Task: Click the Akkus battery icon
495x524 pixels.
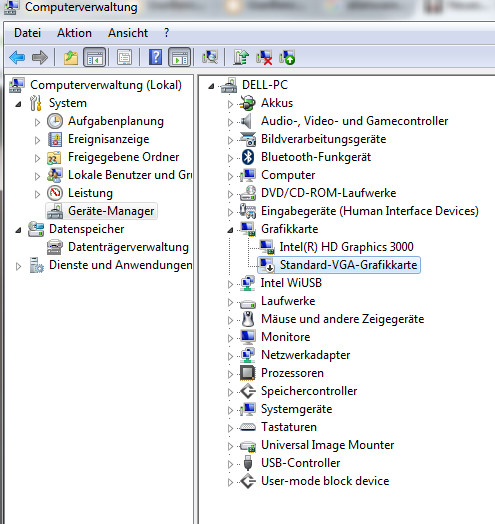Action: [248, 103]
